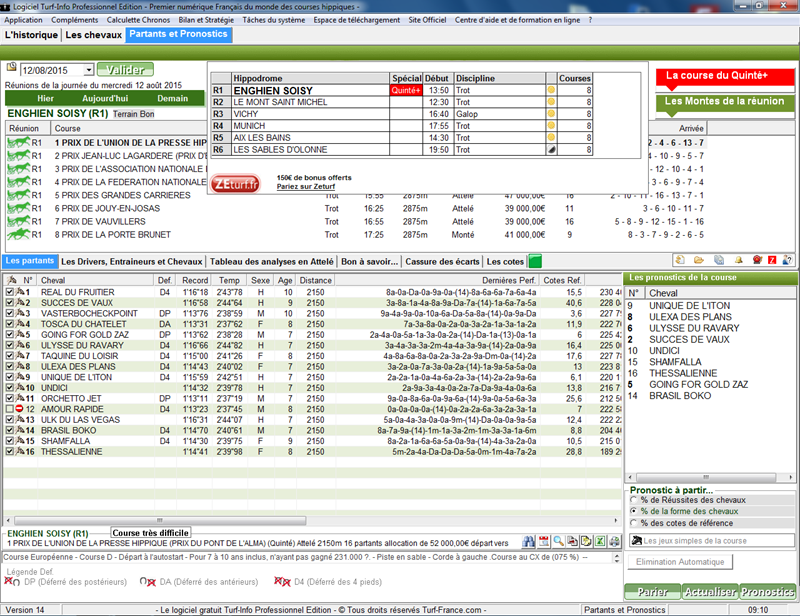Open Les jeux simples de la course dropdown
This screenshot has height=616, width=800.
click(713, 540)
